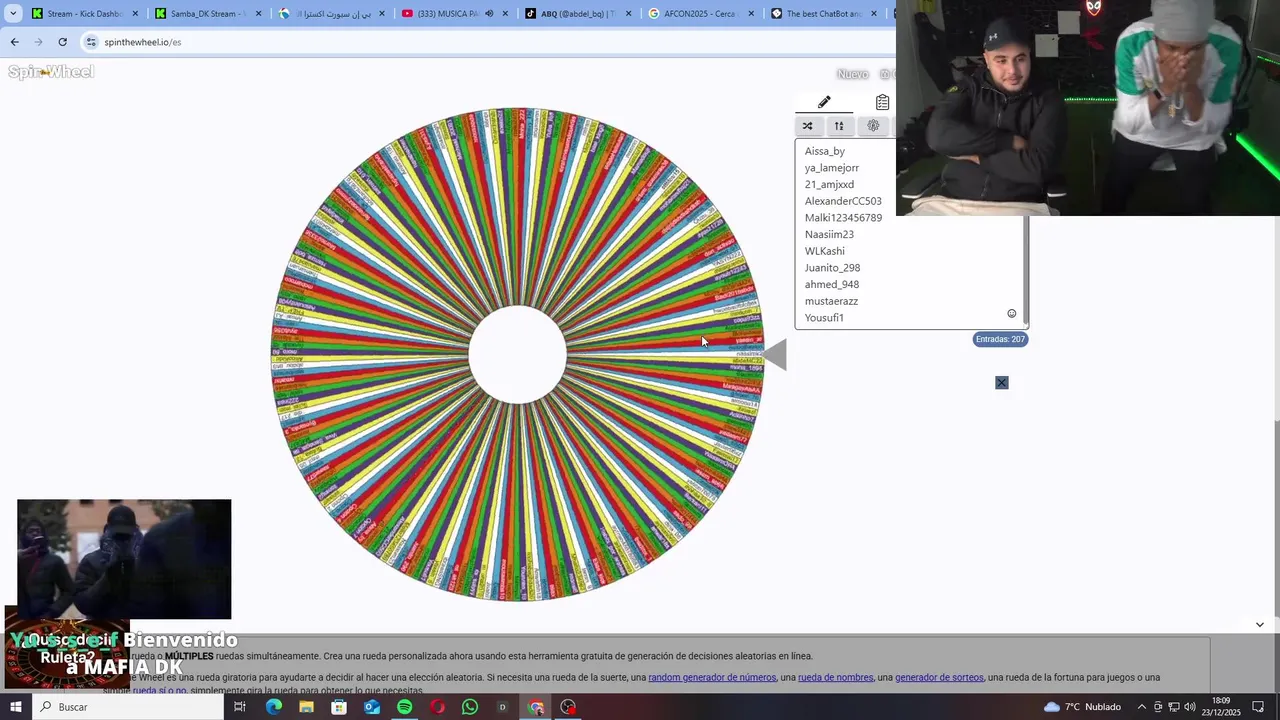Click the Malki123456789 entry

tap(843, 218)
